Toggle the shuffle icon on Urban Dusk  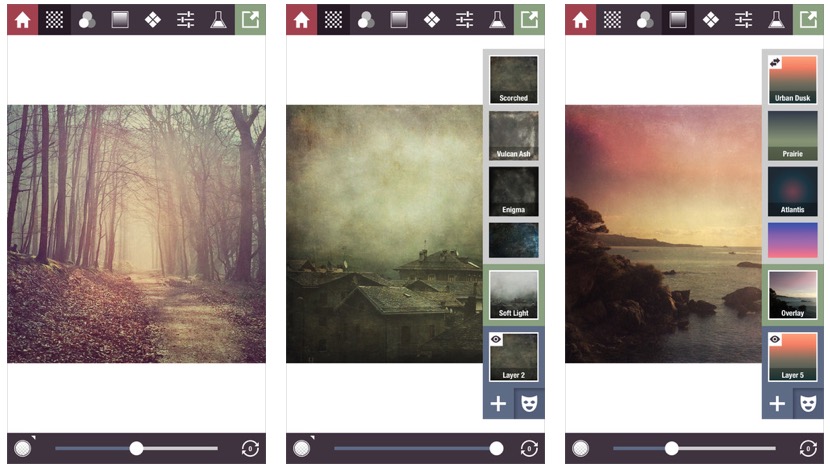pyautogui.click(x=776, y=63)
